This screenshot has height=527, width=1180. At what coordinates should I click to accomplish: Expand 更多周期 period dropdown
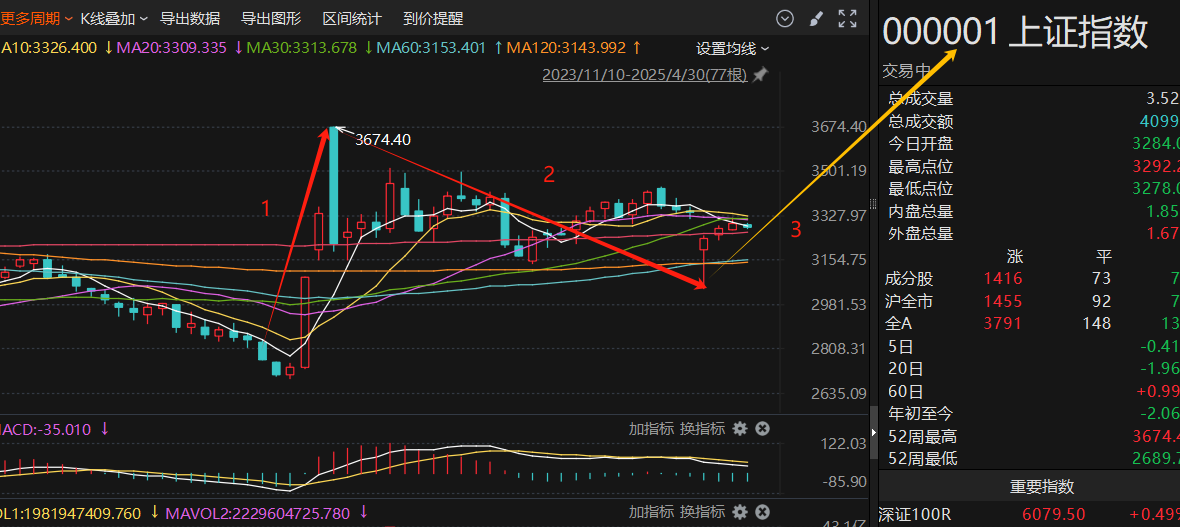(x=36, y=19)
